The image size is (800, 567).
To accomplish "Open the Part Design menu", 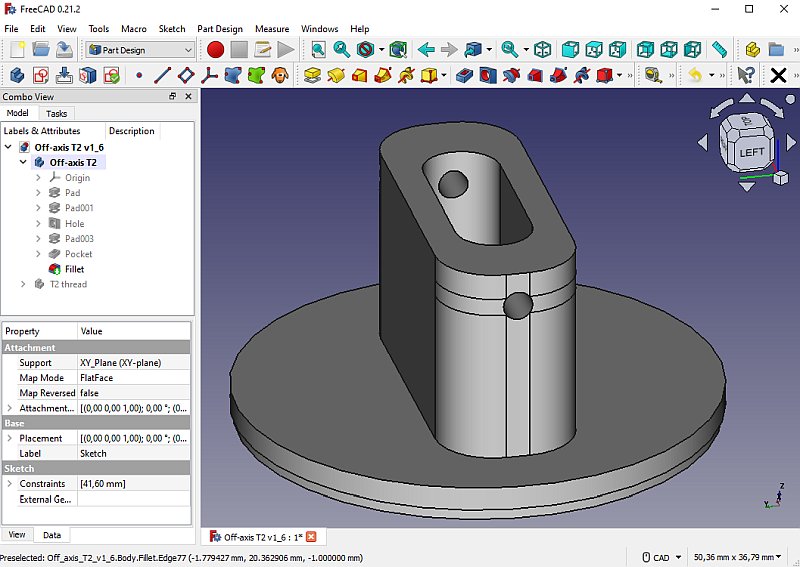I will coord(220,29).
